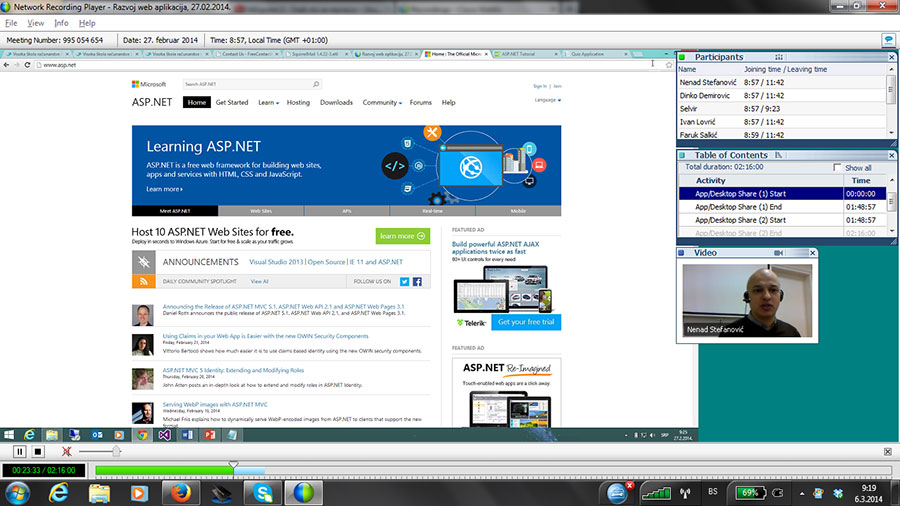
Task: Click the bookmark star in shared browser
Action: click(669, 65)
